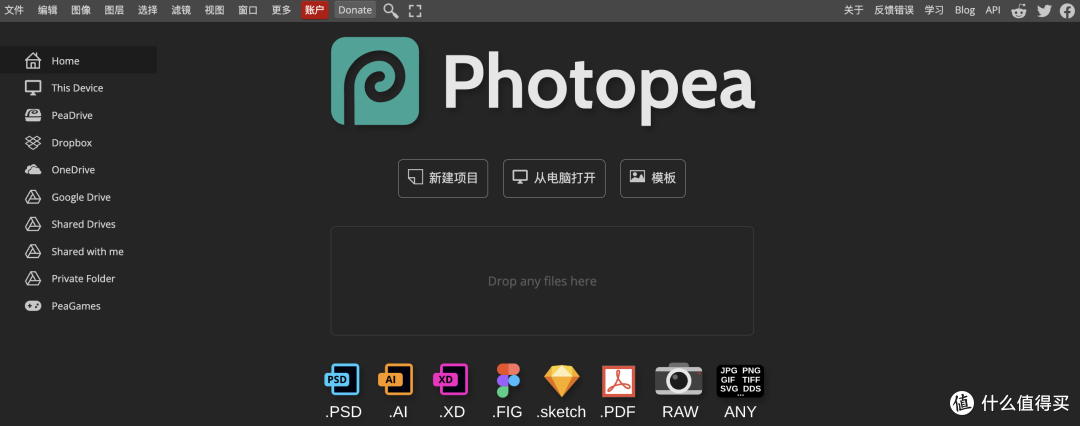Click the Drop any files here area
Viewport: 1080px width, 426px height.
tap(542, 281)
